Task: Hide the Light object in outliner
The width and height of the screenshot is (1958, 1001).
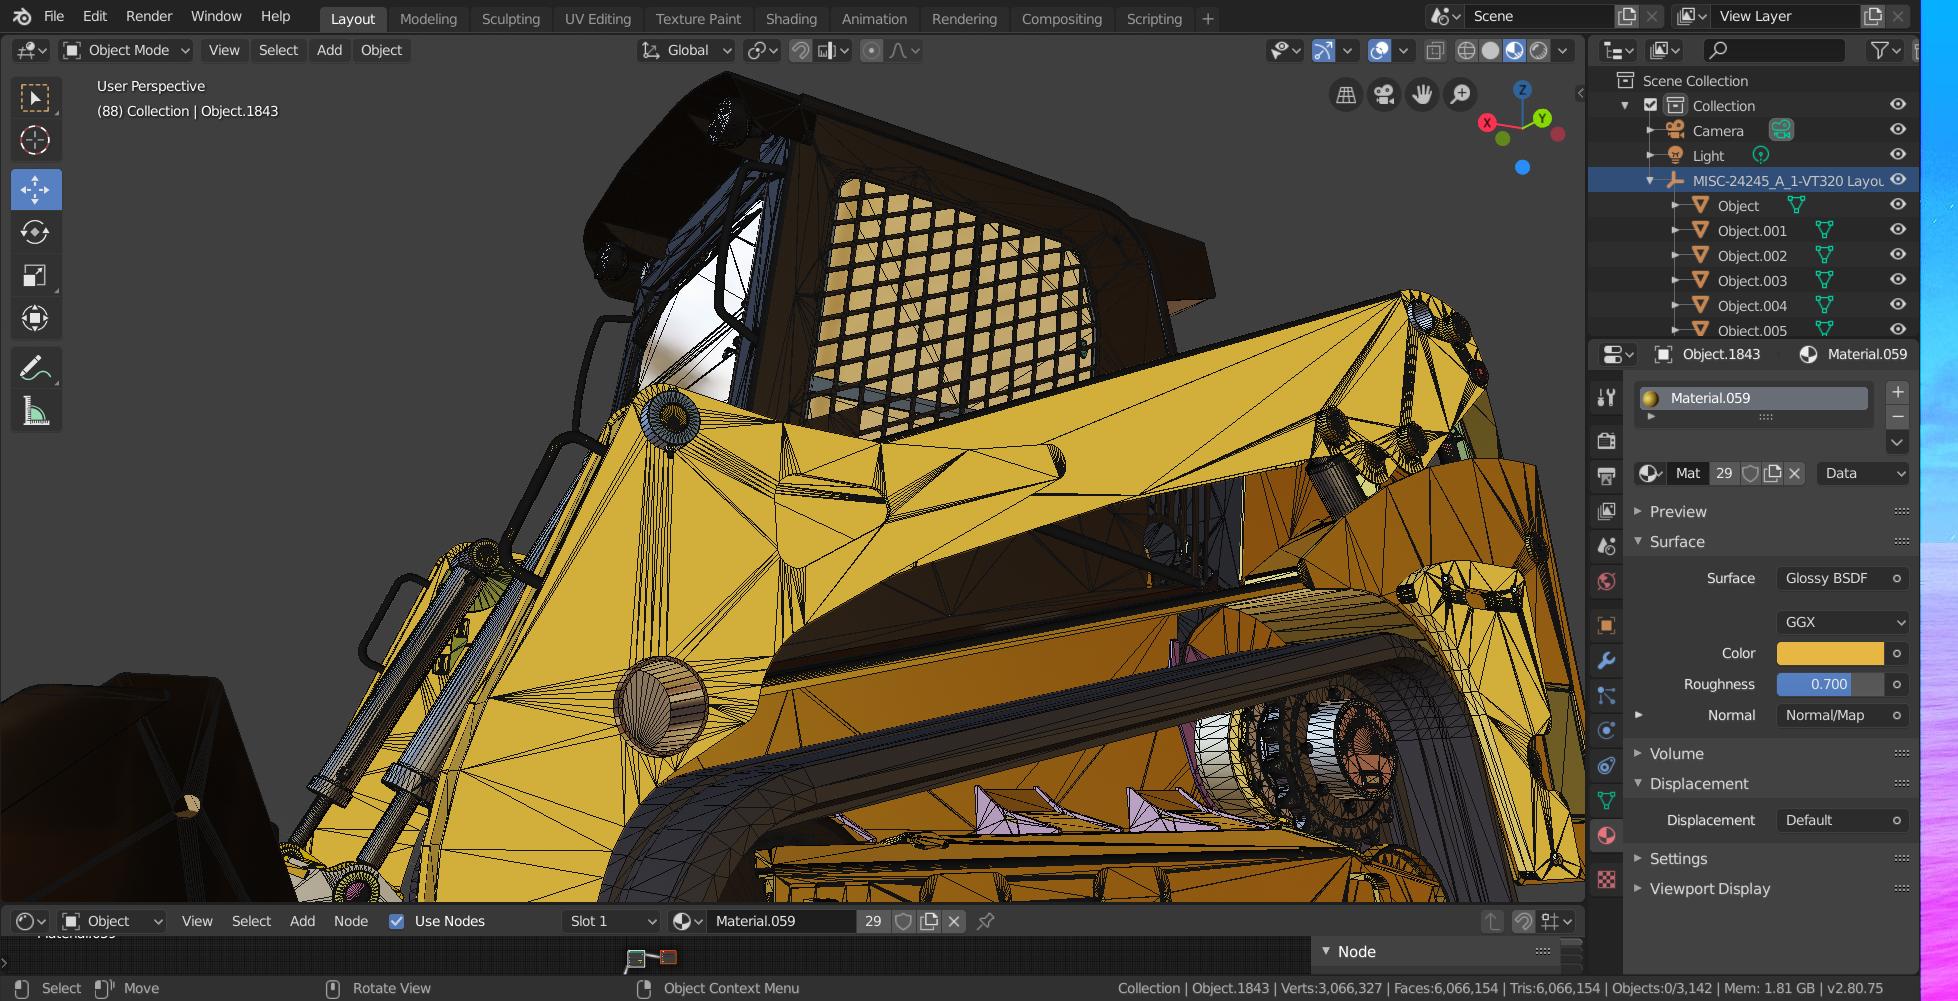Action: 1897,155
